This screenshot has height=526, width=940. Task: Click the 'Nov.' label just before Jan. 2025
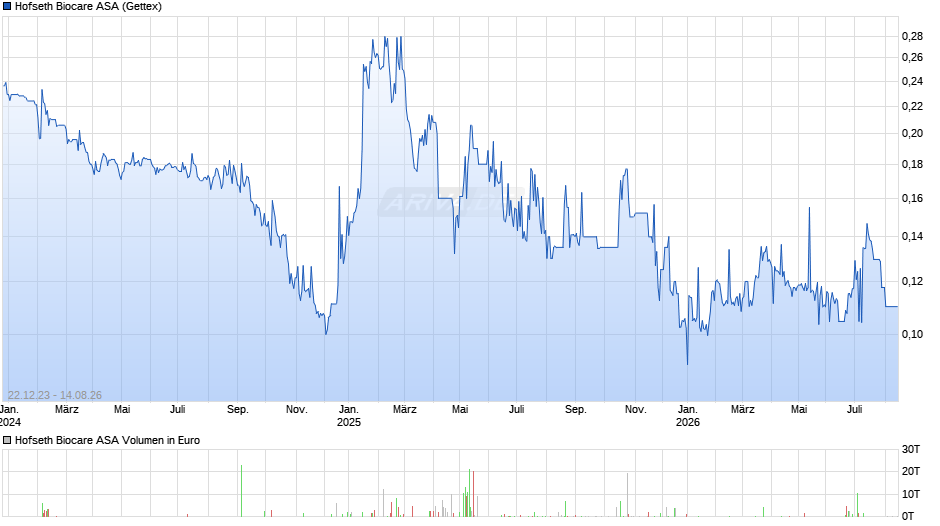coord(297,410)
